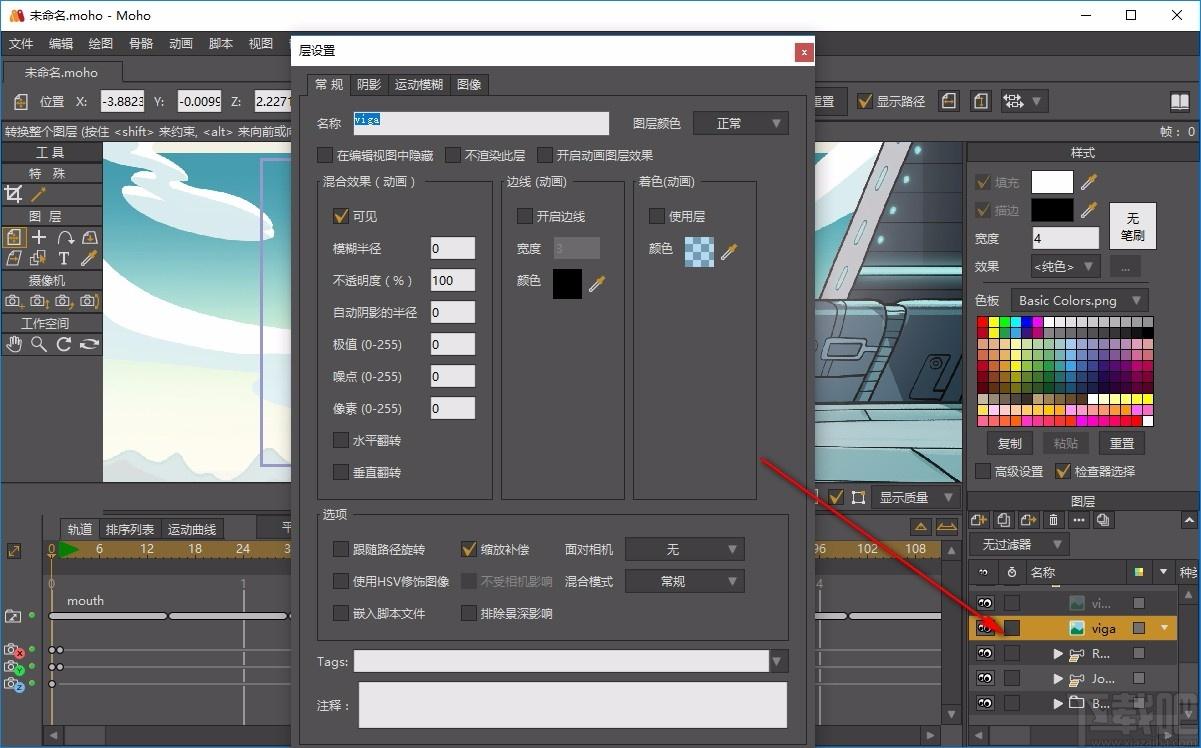This screenshot has width=1201, height=748.
Task: Select the curved arrow follow path tool
Action: point(65,237)
